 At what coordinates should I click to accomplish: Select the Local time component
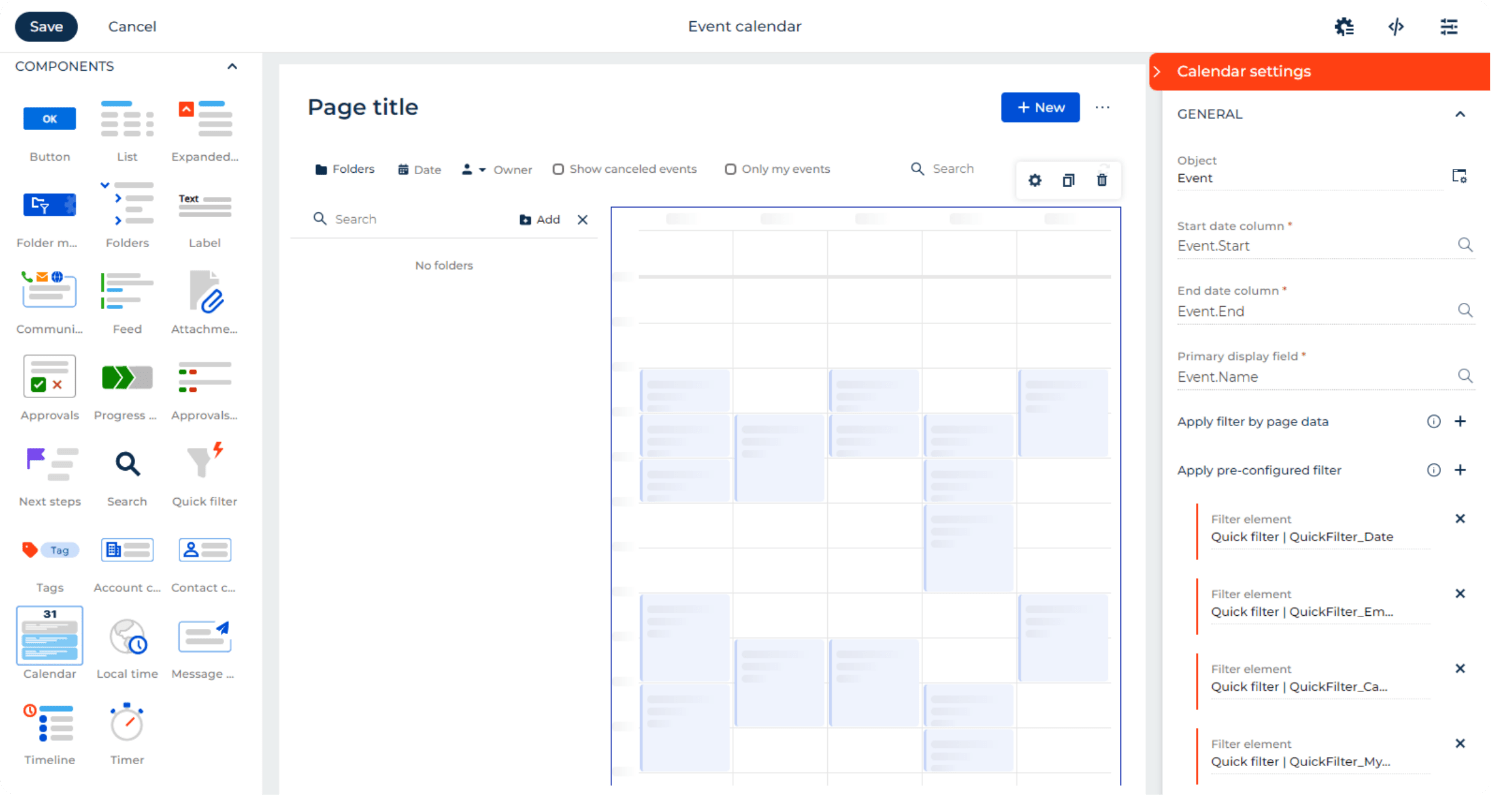[x=127, y=636]
